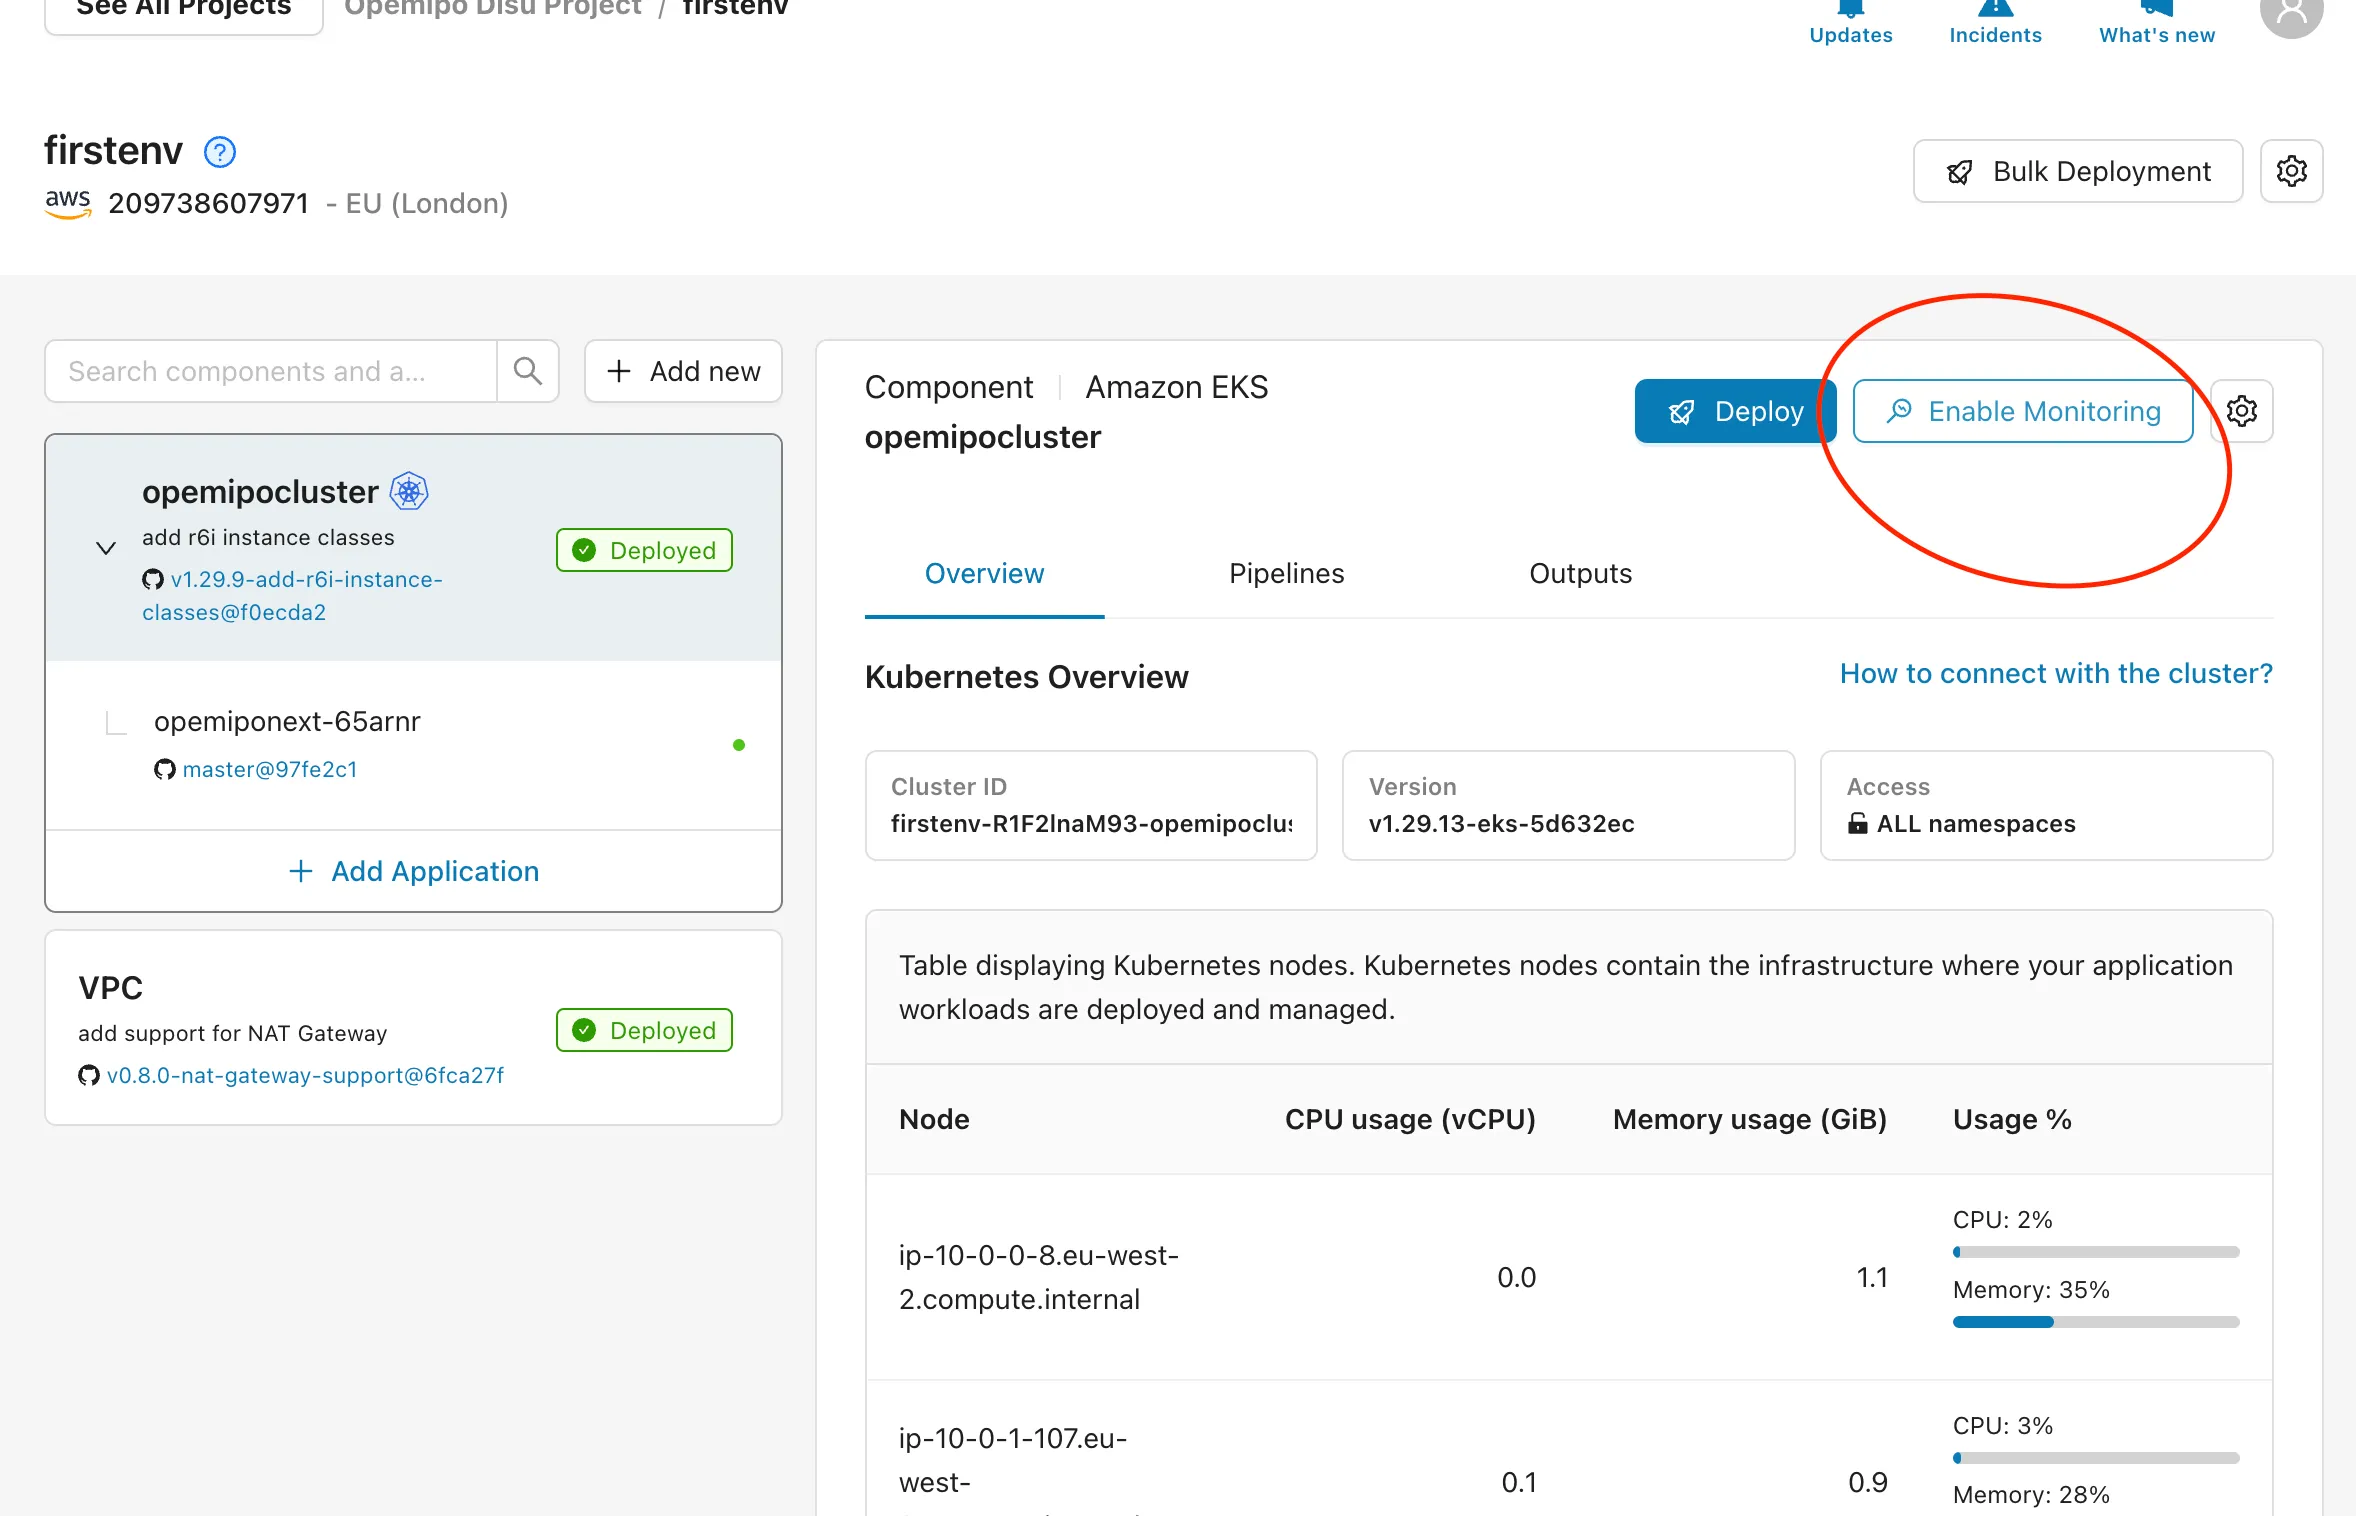Open v0.8.0-nat-gateway-support@6fca27f link
This screenshot has width=2356, height=1516.
[x=305, y=1075]
